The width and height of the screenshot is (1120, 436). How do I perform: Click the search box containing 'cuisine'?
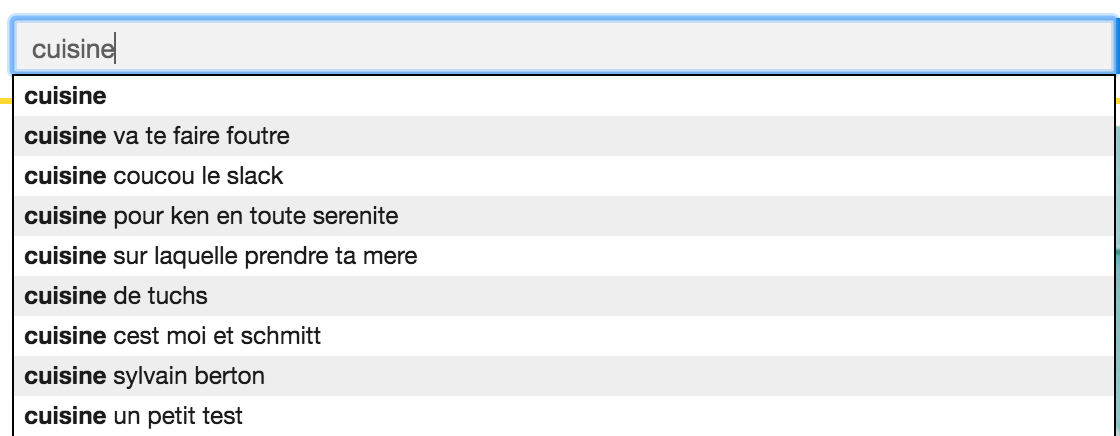560,47
